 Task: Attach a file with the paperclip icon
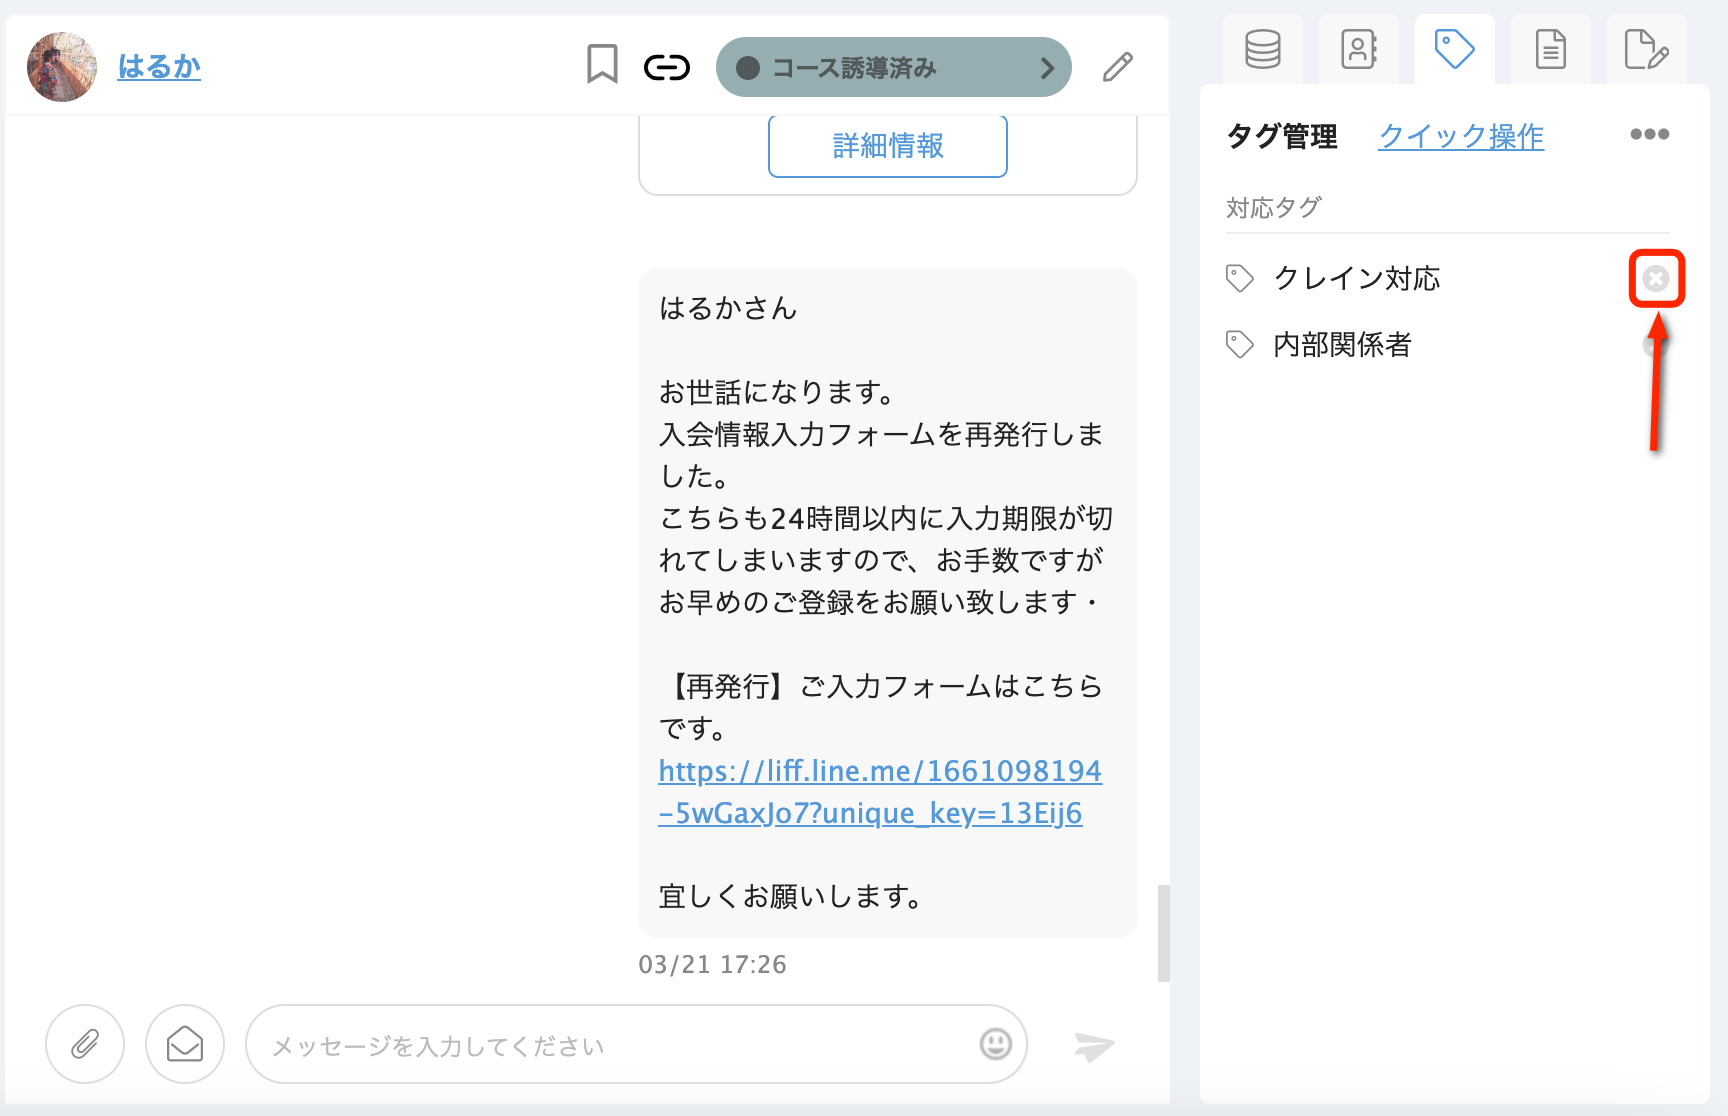pos(84,1043)
